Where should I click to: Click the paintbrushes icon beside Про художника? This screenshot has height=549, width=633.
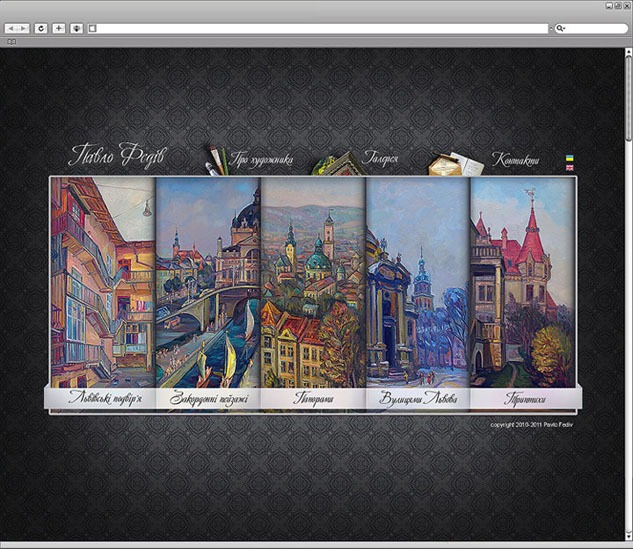coord(216,161)
